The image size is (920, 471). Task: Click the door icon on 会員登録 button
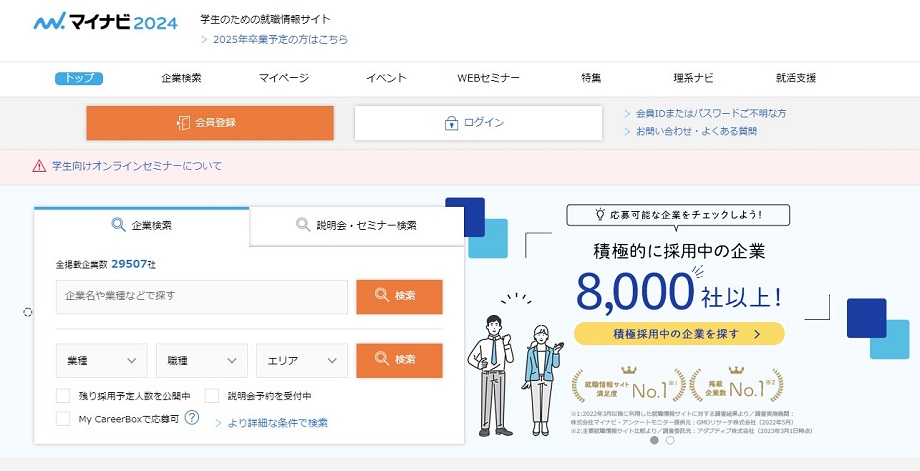pyautogui.click(x=183, y=123)
